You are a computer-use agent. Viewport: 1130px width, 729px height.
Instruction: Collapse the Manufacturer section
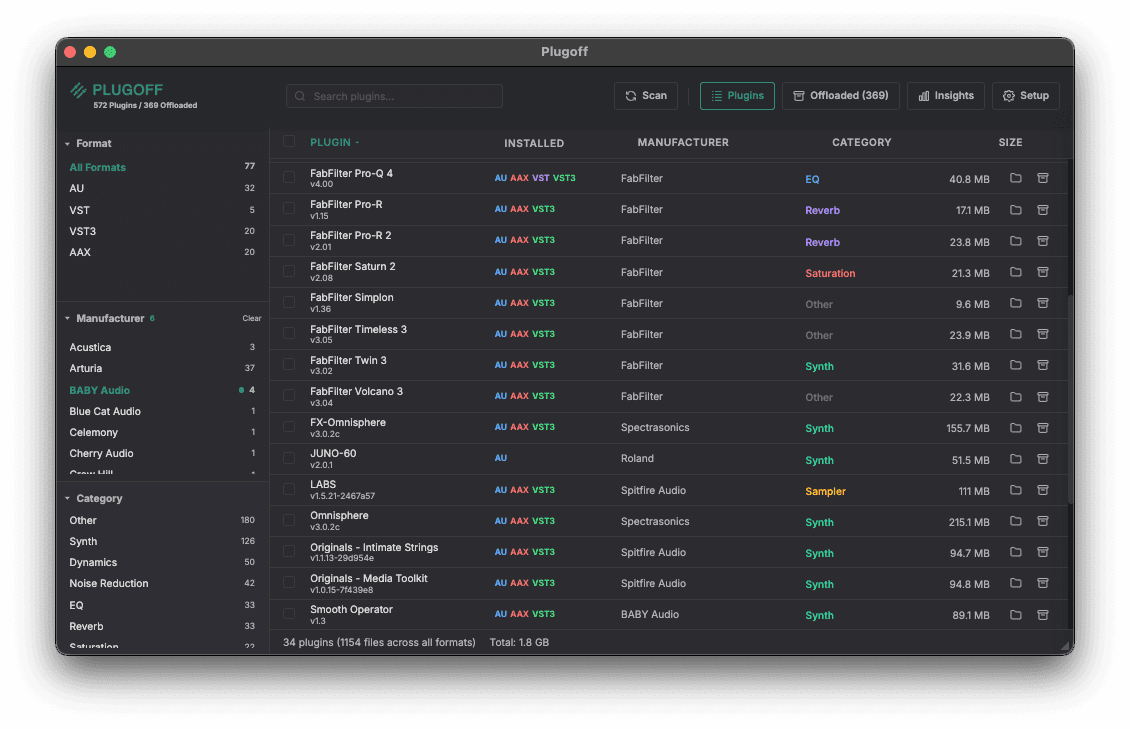pyautogui.click(x=67, y=318)
